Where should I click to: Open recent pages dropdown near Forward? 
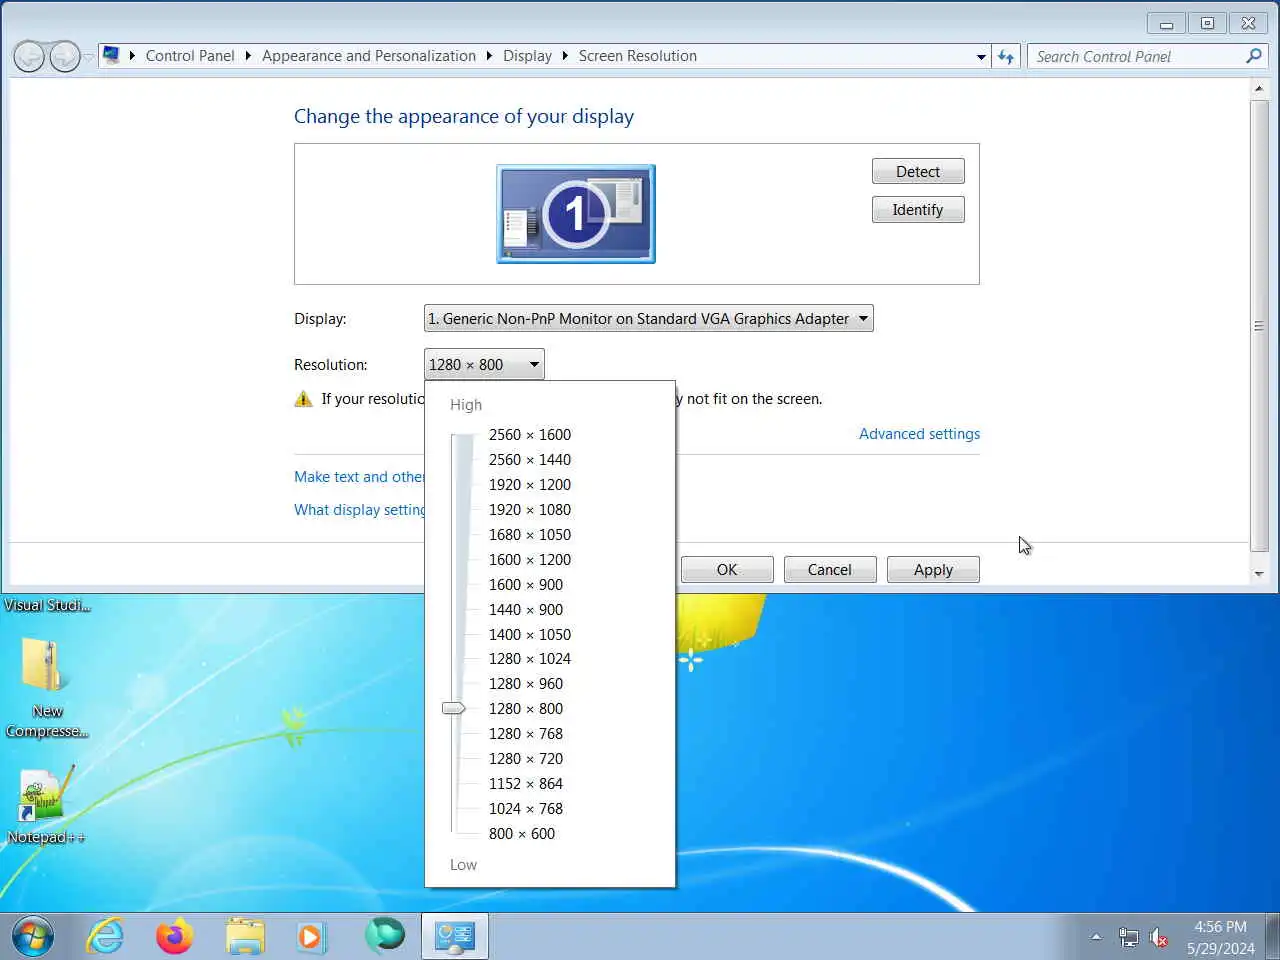pos(89,57)
